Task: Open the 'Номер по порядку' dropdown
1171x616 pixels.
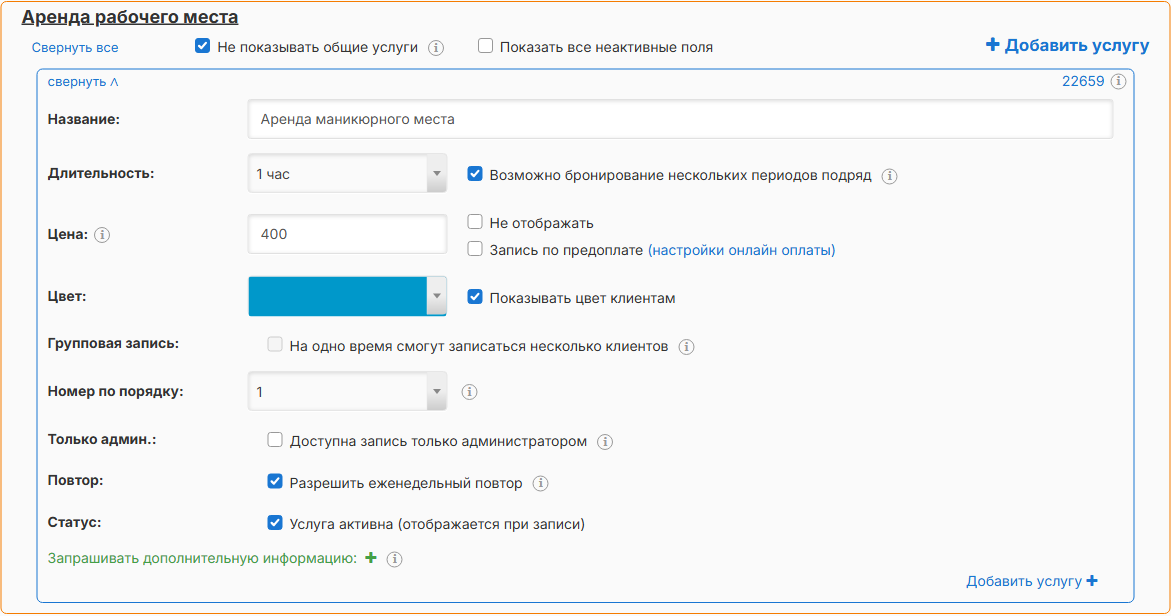Action: click(347, 391)
